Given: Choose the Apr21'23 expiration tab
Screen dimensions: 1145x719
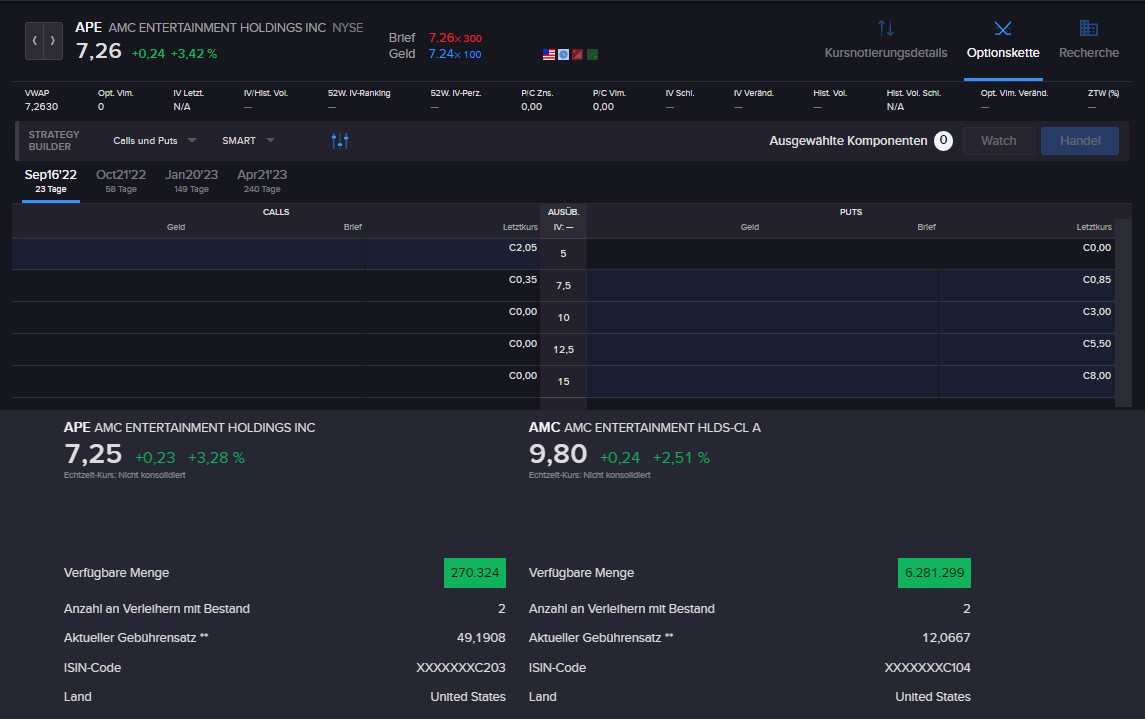Looking at the screenshot, I should click(x=262, y=180).
